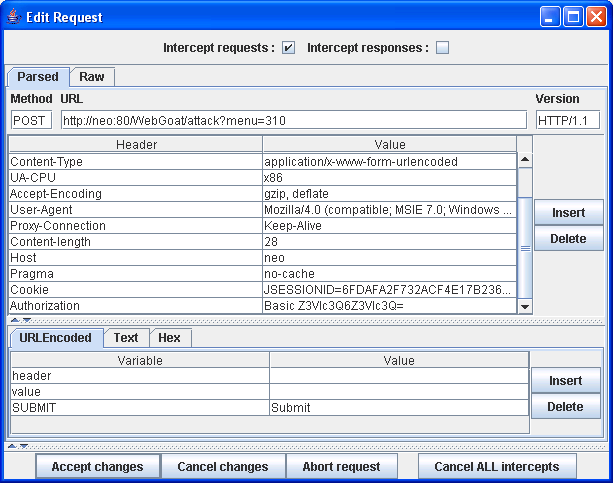The width and height of the screenshot is (613, 483).
Task: Click the Insert button next to the header table
Action: tap(568, 213)
